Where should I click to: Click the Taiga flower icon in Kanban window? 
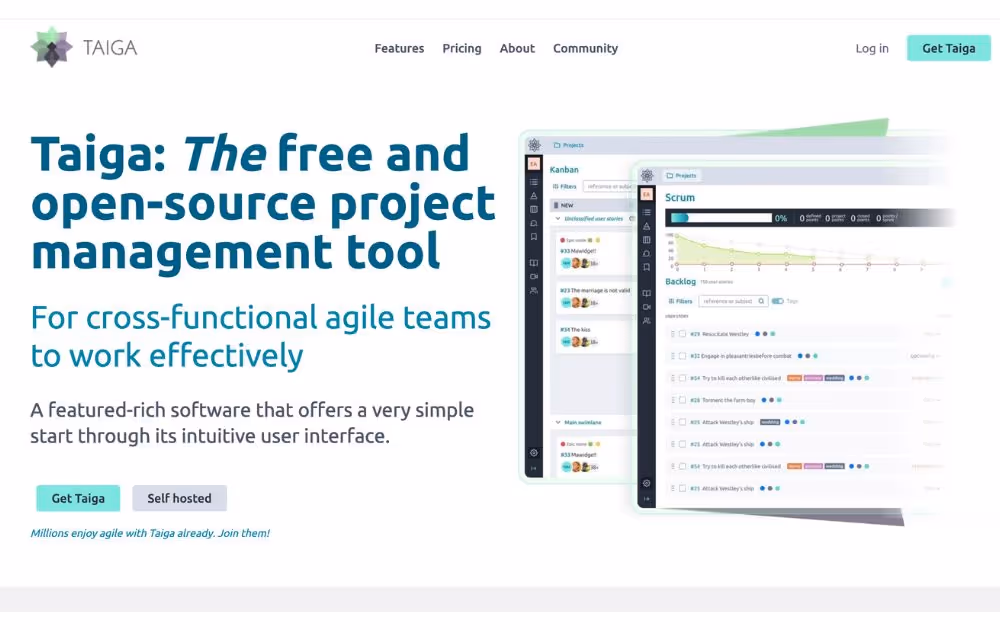534,145
